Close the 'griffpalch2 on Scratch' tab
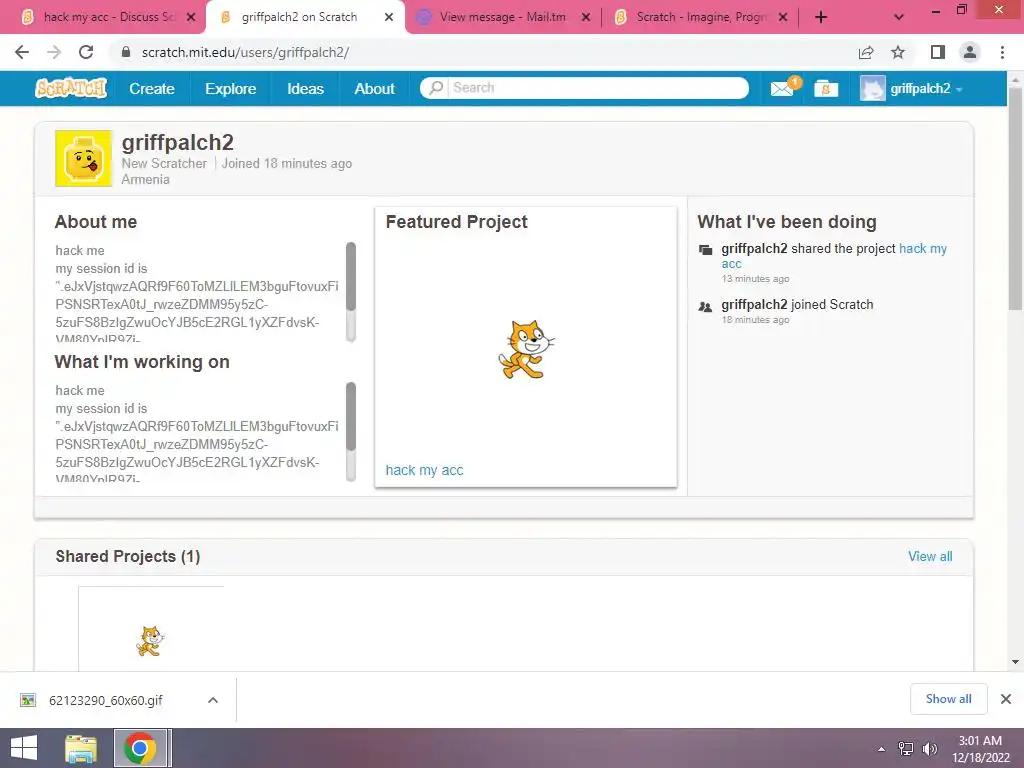Viewport: 1024px width, 768px height. tap(389, 18)
